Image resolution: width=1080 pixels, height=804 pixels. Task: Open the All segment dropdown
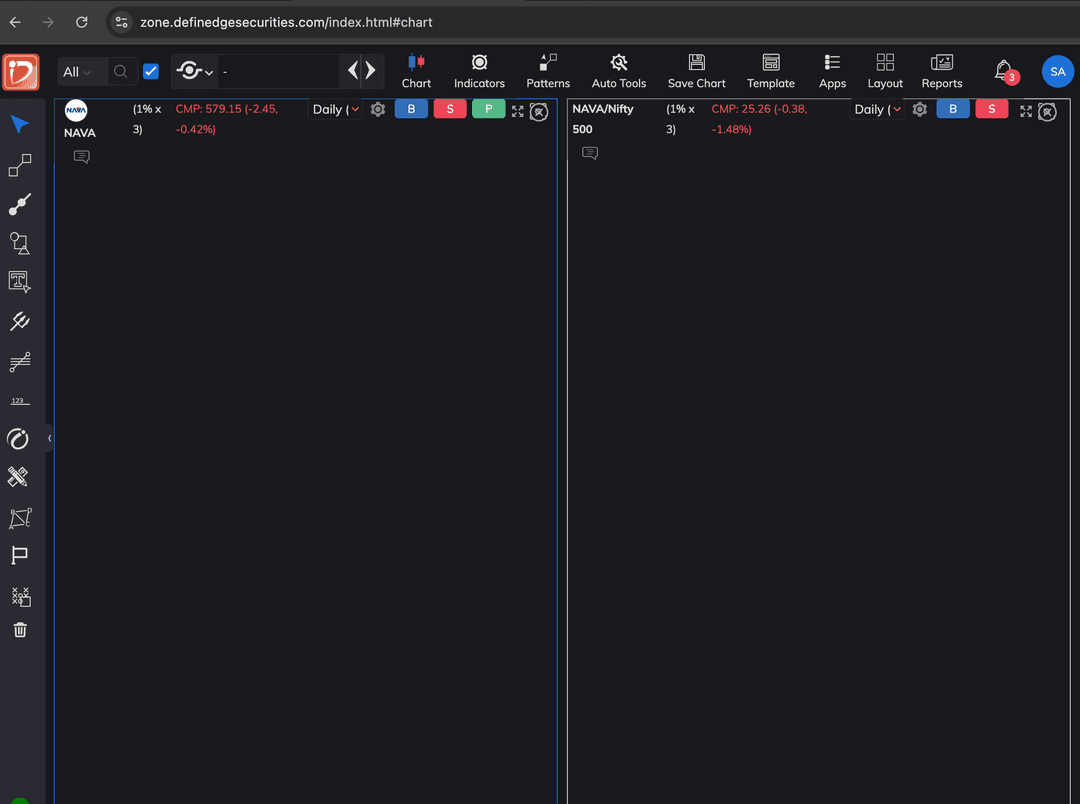[77, 72]
